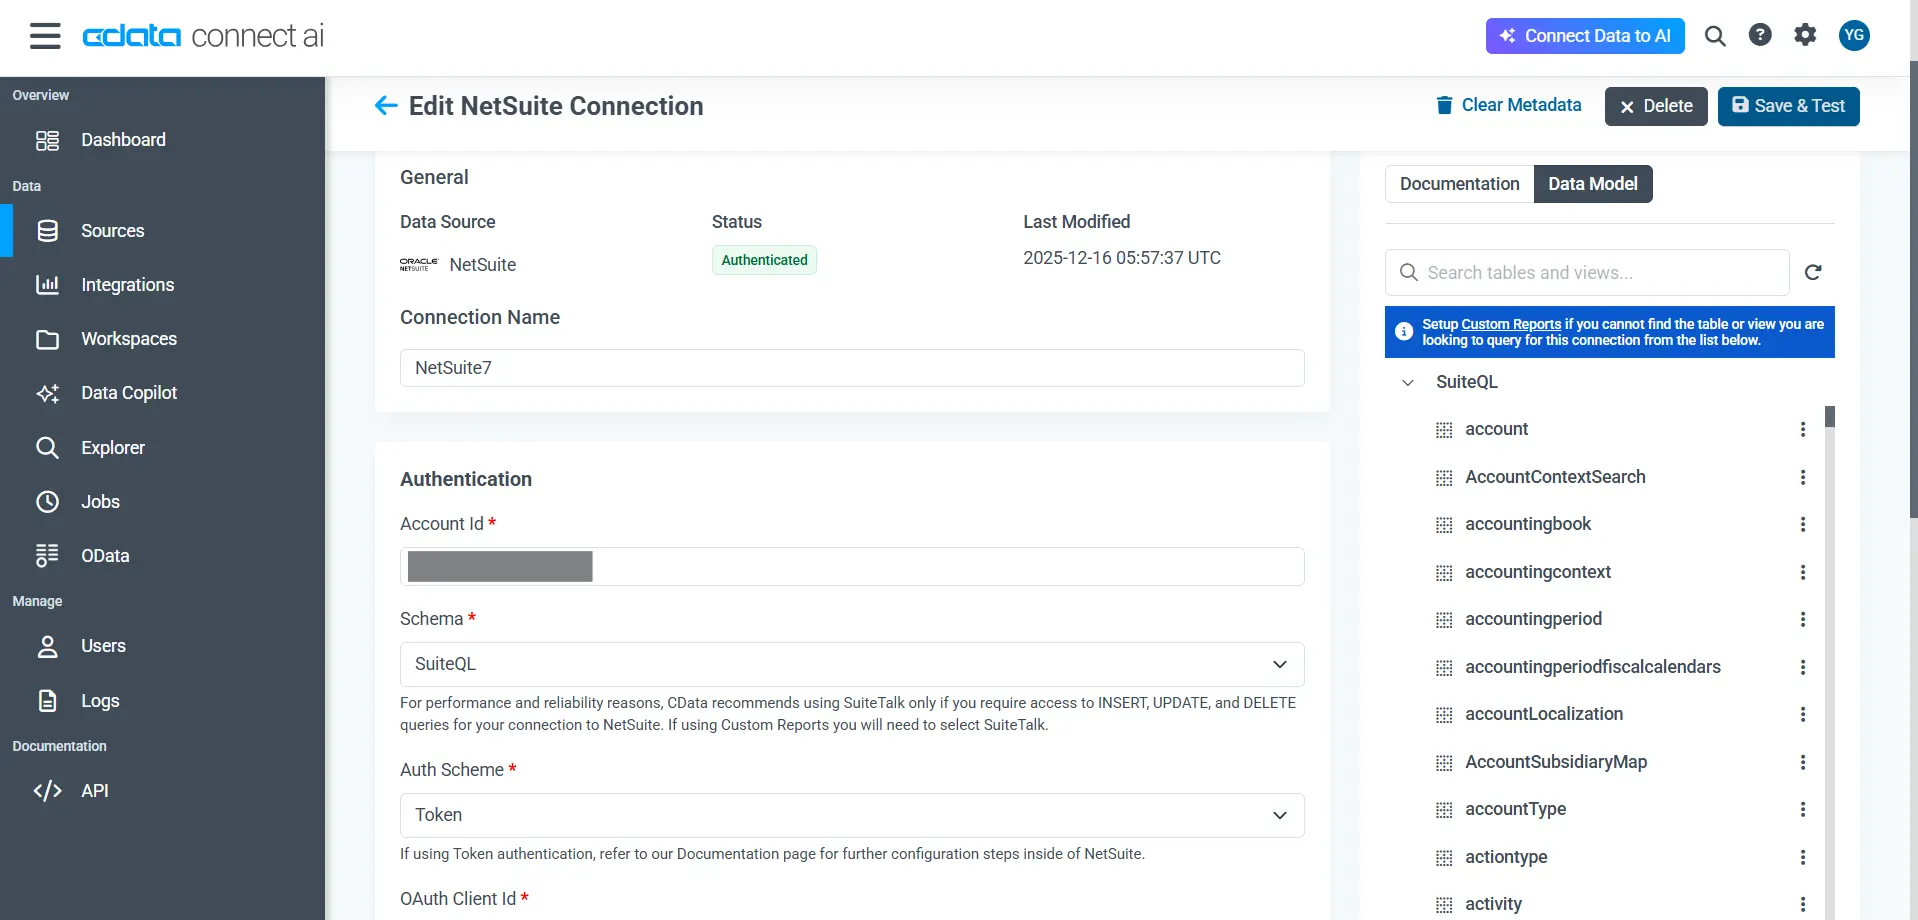1918x920 pixels.
Task: Switch to the Data Model tab
Action: point(1593,184)
